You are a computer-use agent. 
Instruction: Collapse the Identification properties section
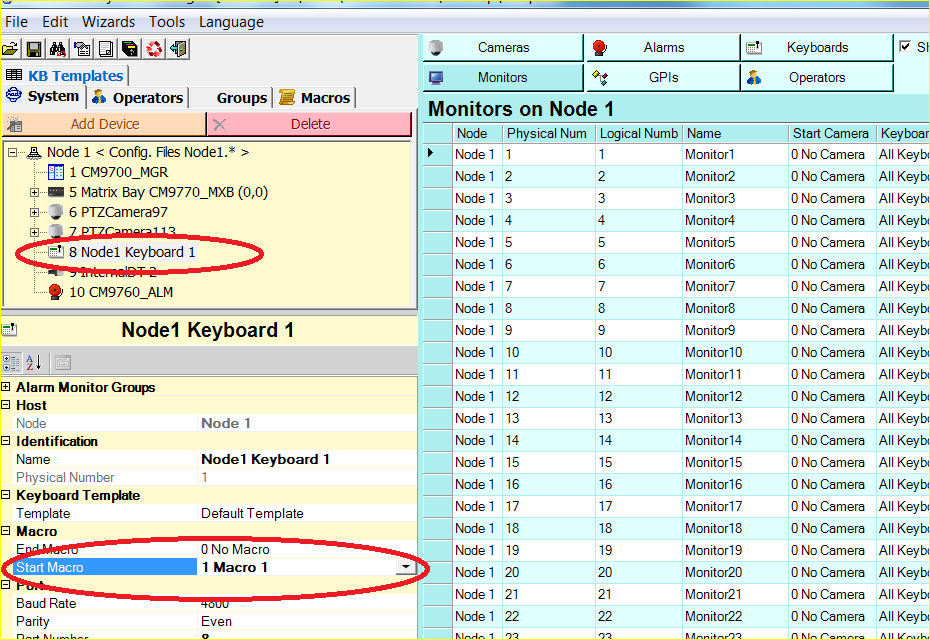click(x=8, y=441)
